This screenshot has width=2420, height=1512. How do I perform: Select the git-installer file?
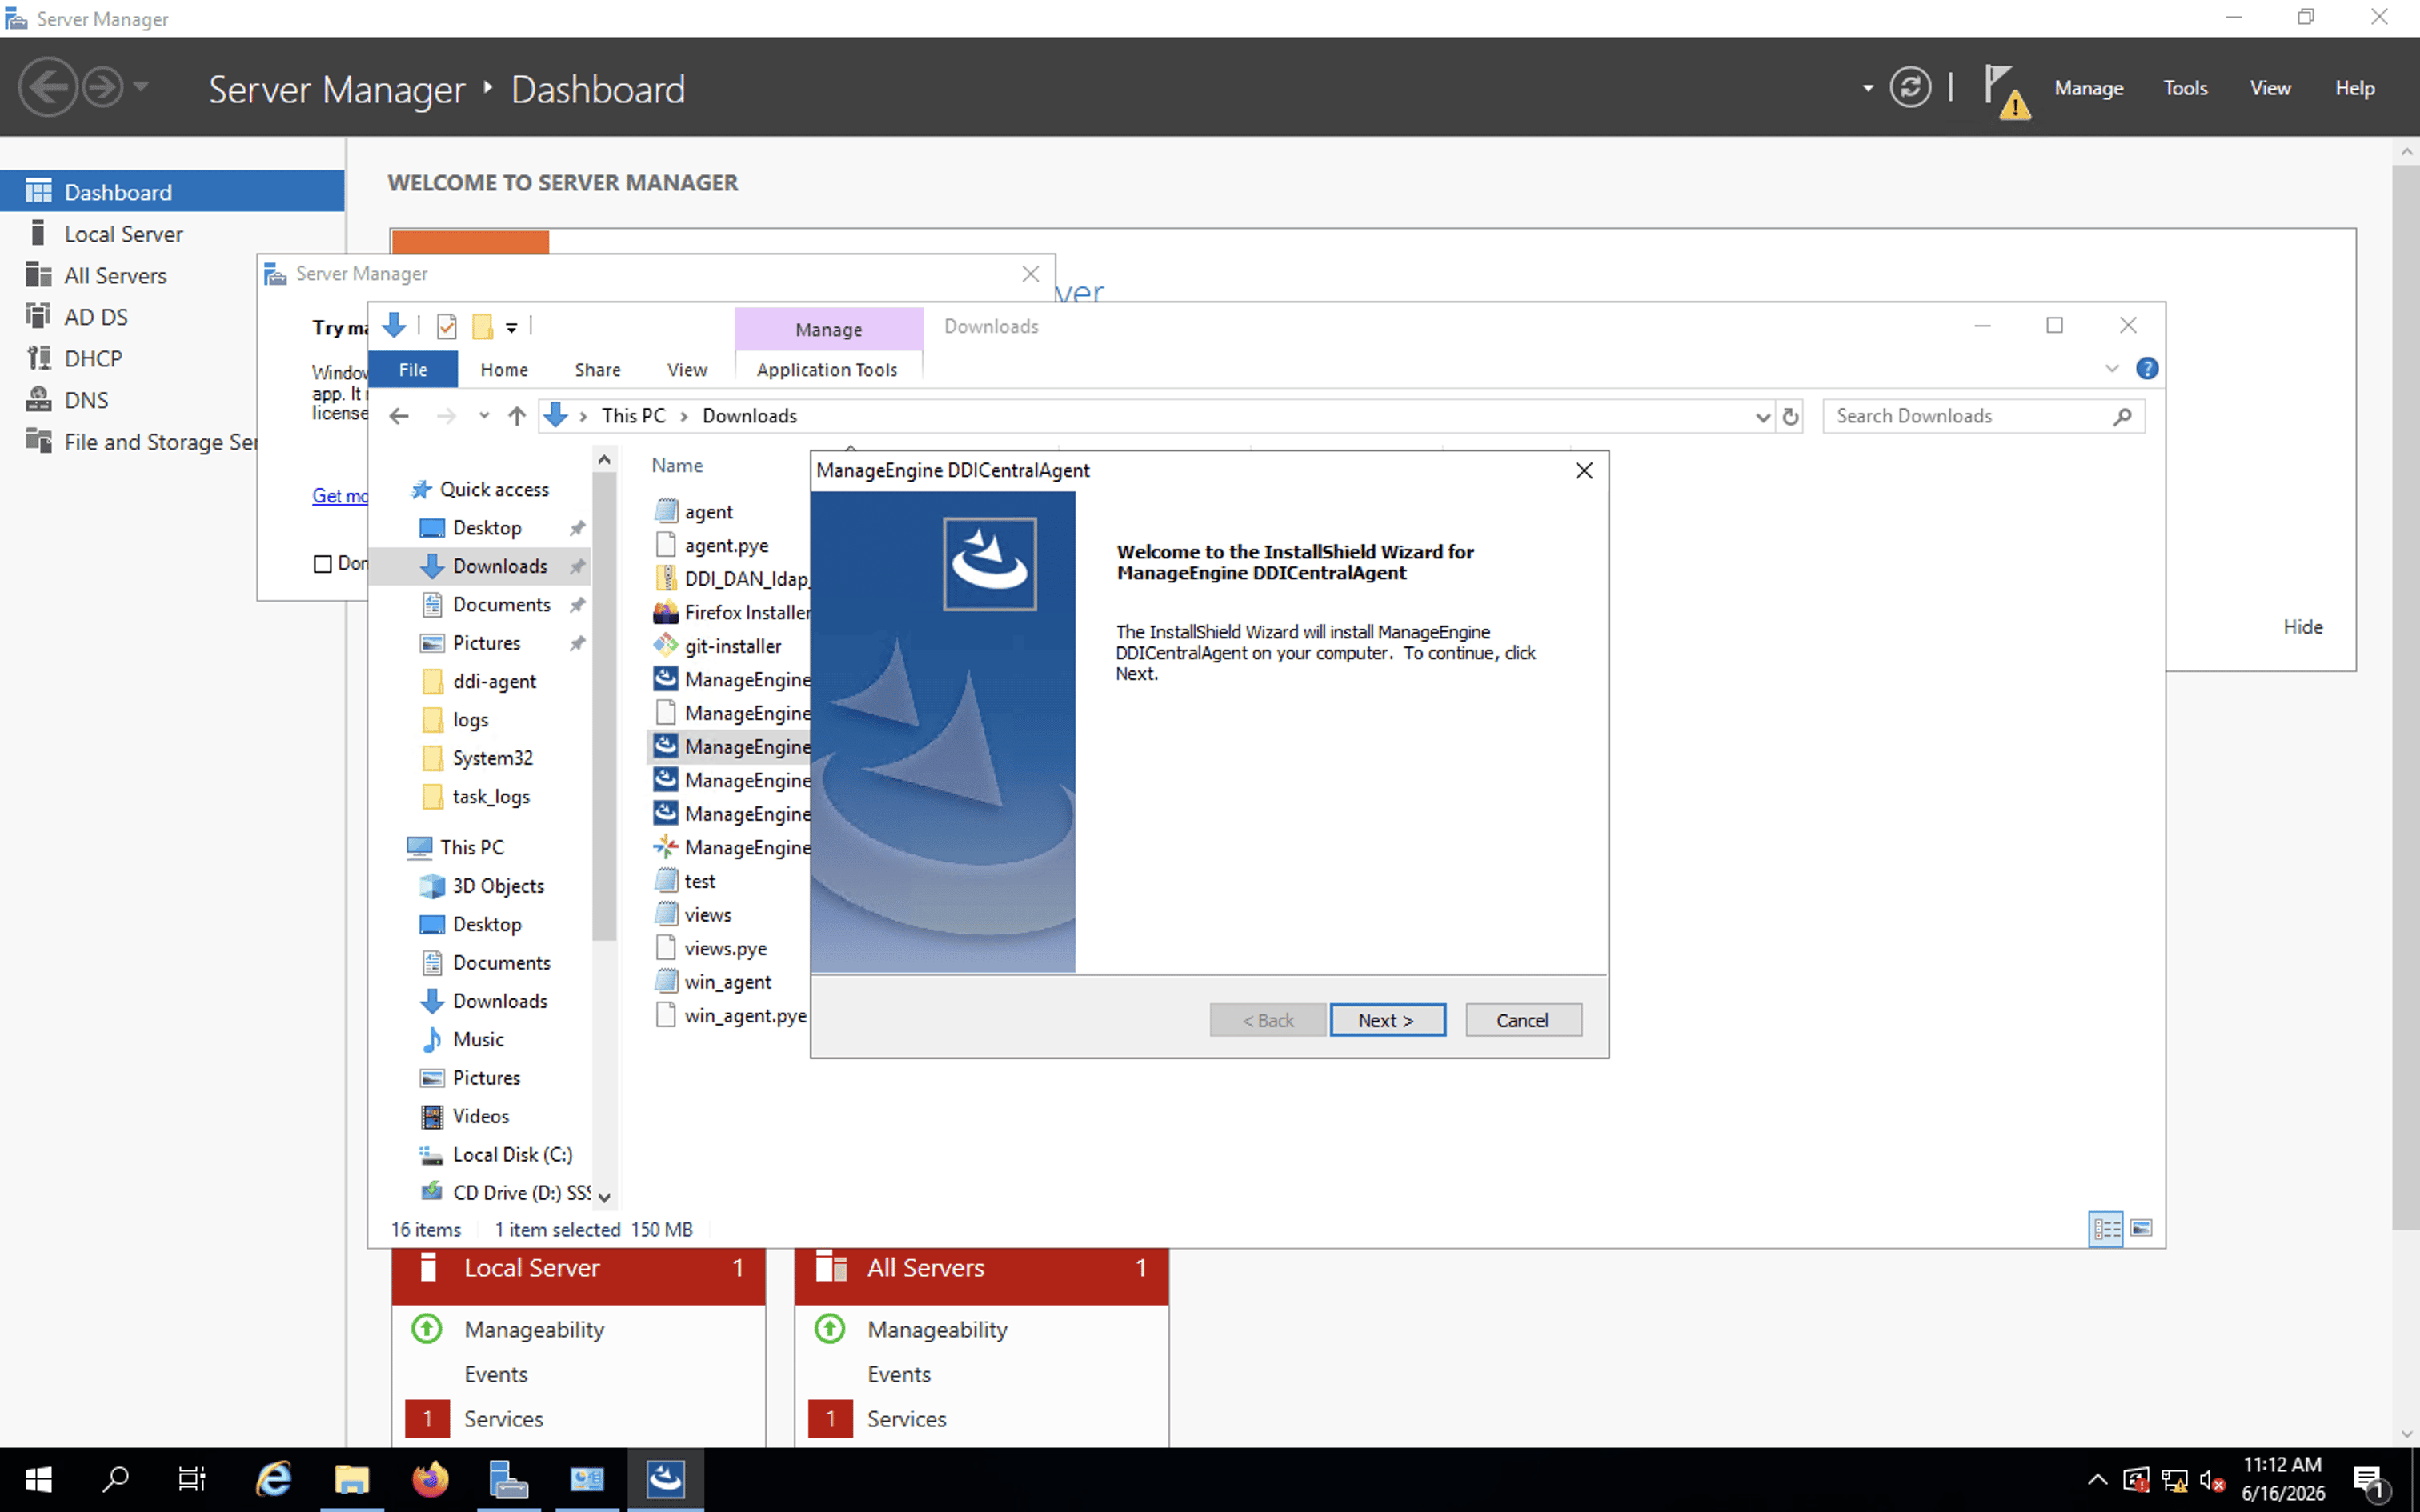tap(732, 646)
